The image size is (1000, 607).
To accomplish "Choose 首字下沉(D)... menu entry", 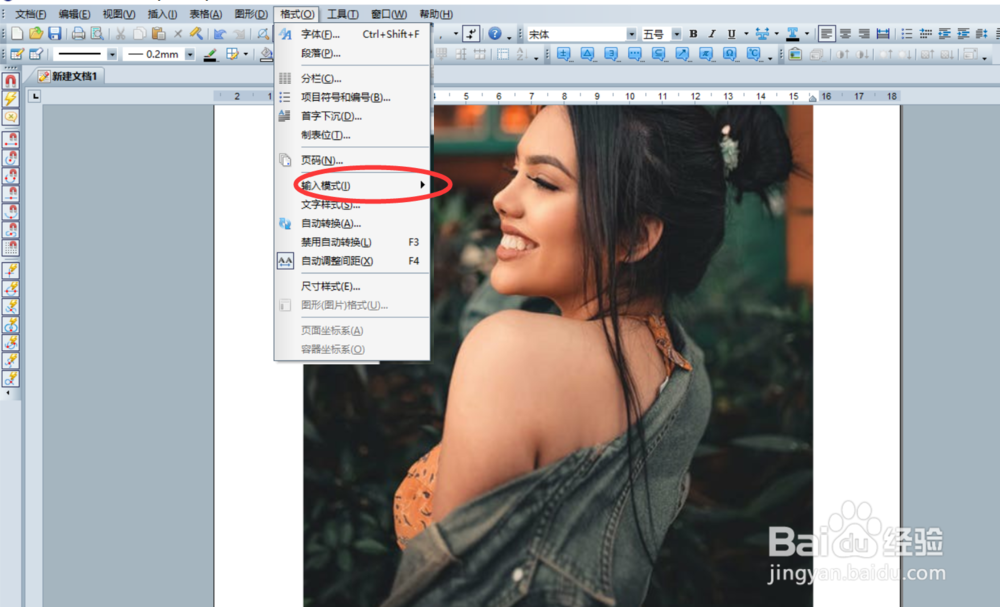I will 352,116.
